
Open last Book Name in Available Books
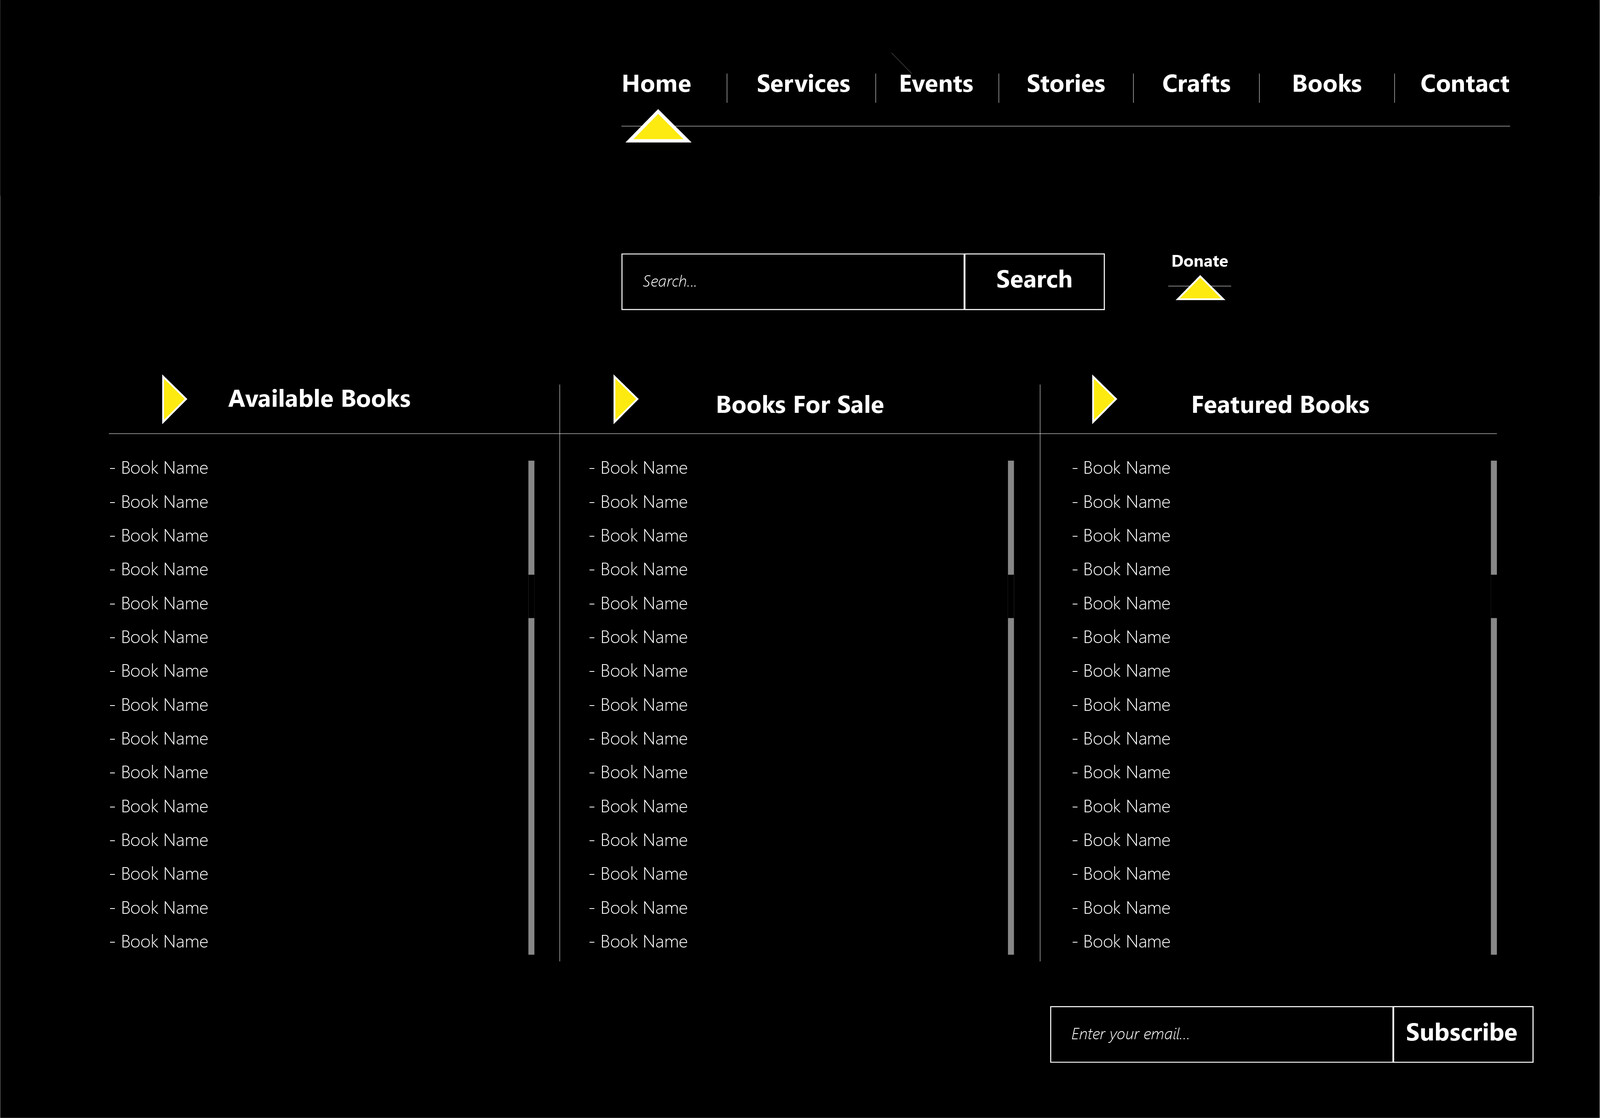(x=159, y=942)
